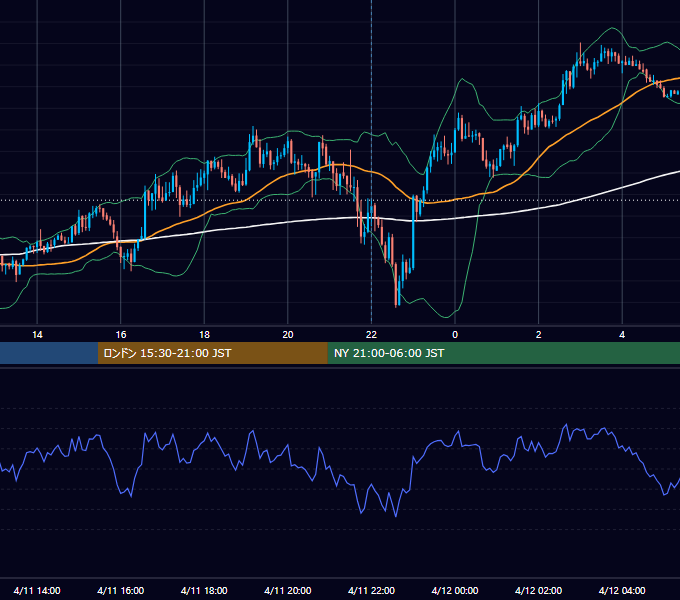
Task: Click the 4/12 02:00 date label
Action: (x=539, y=590)
